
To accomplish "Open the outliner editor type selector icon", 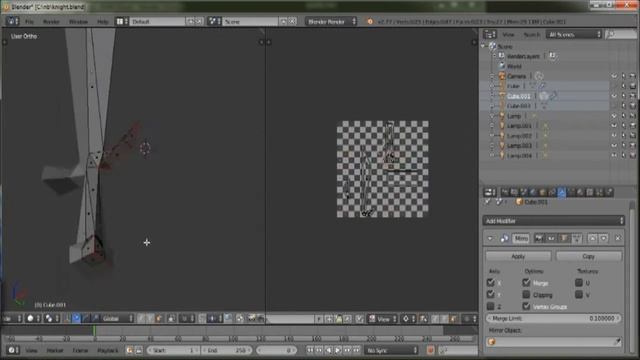I will (489, 35).
